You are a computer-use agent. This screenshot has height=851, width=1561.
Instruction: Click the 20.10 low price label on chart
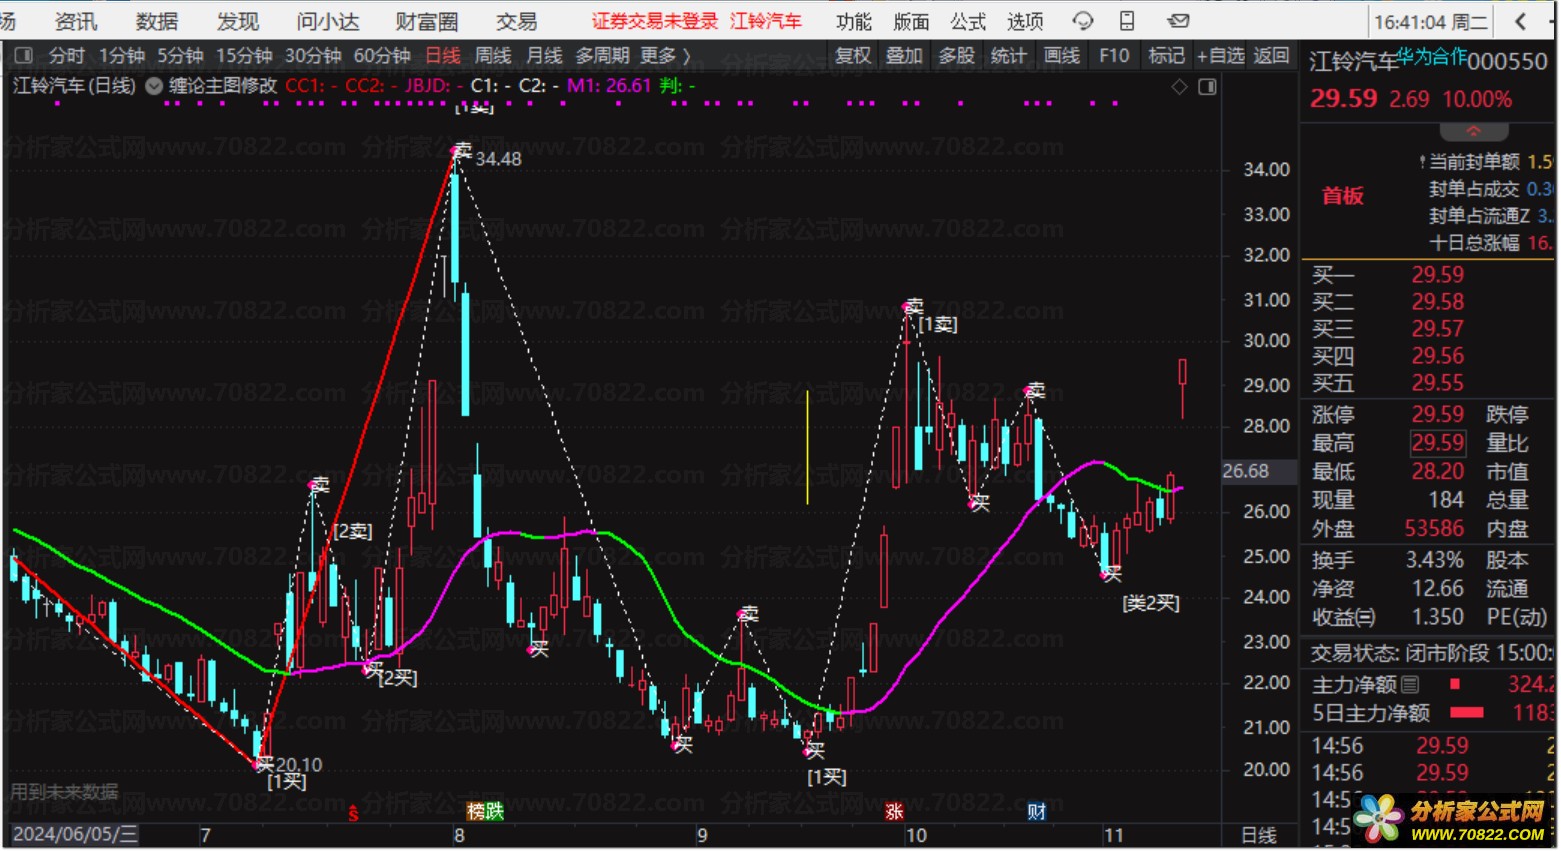point(299,765)
